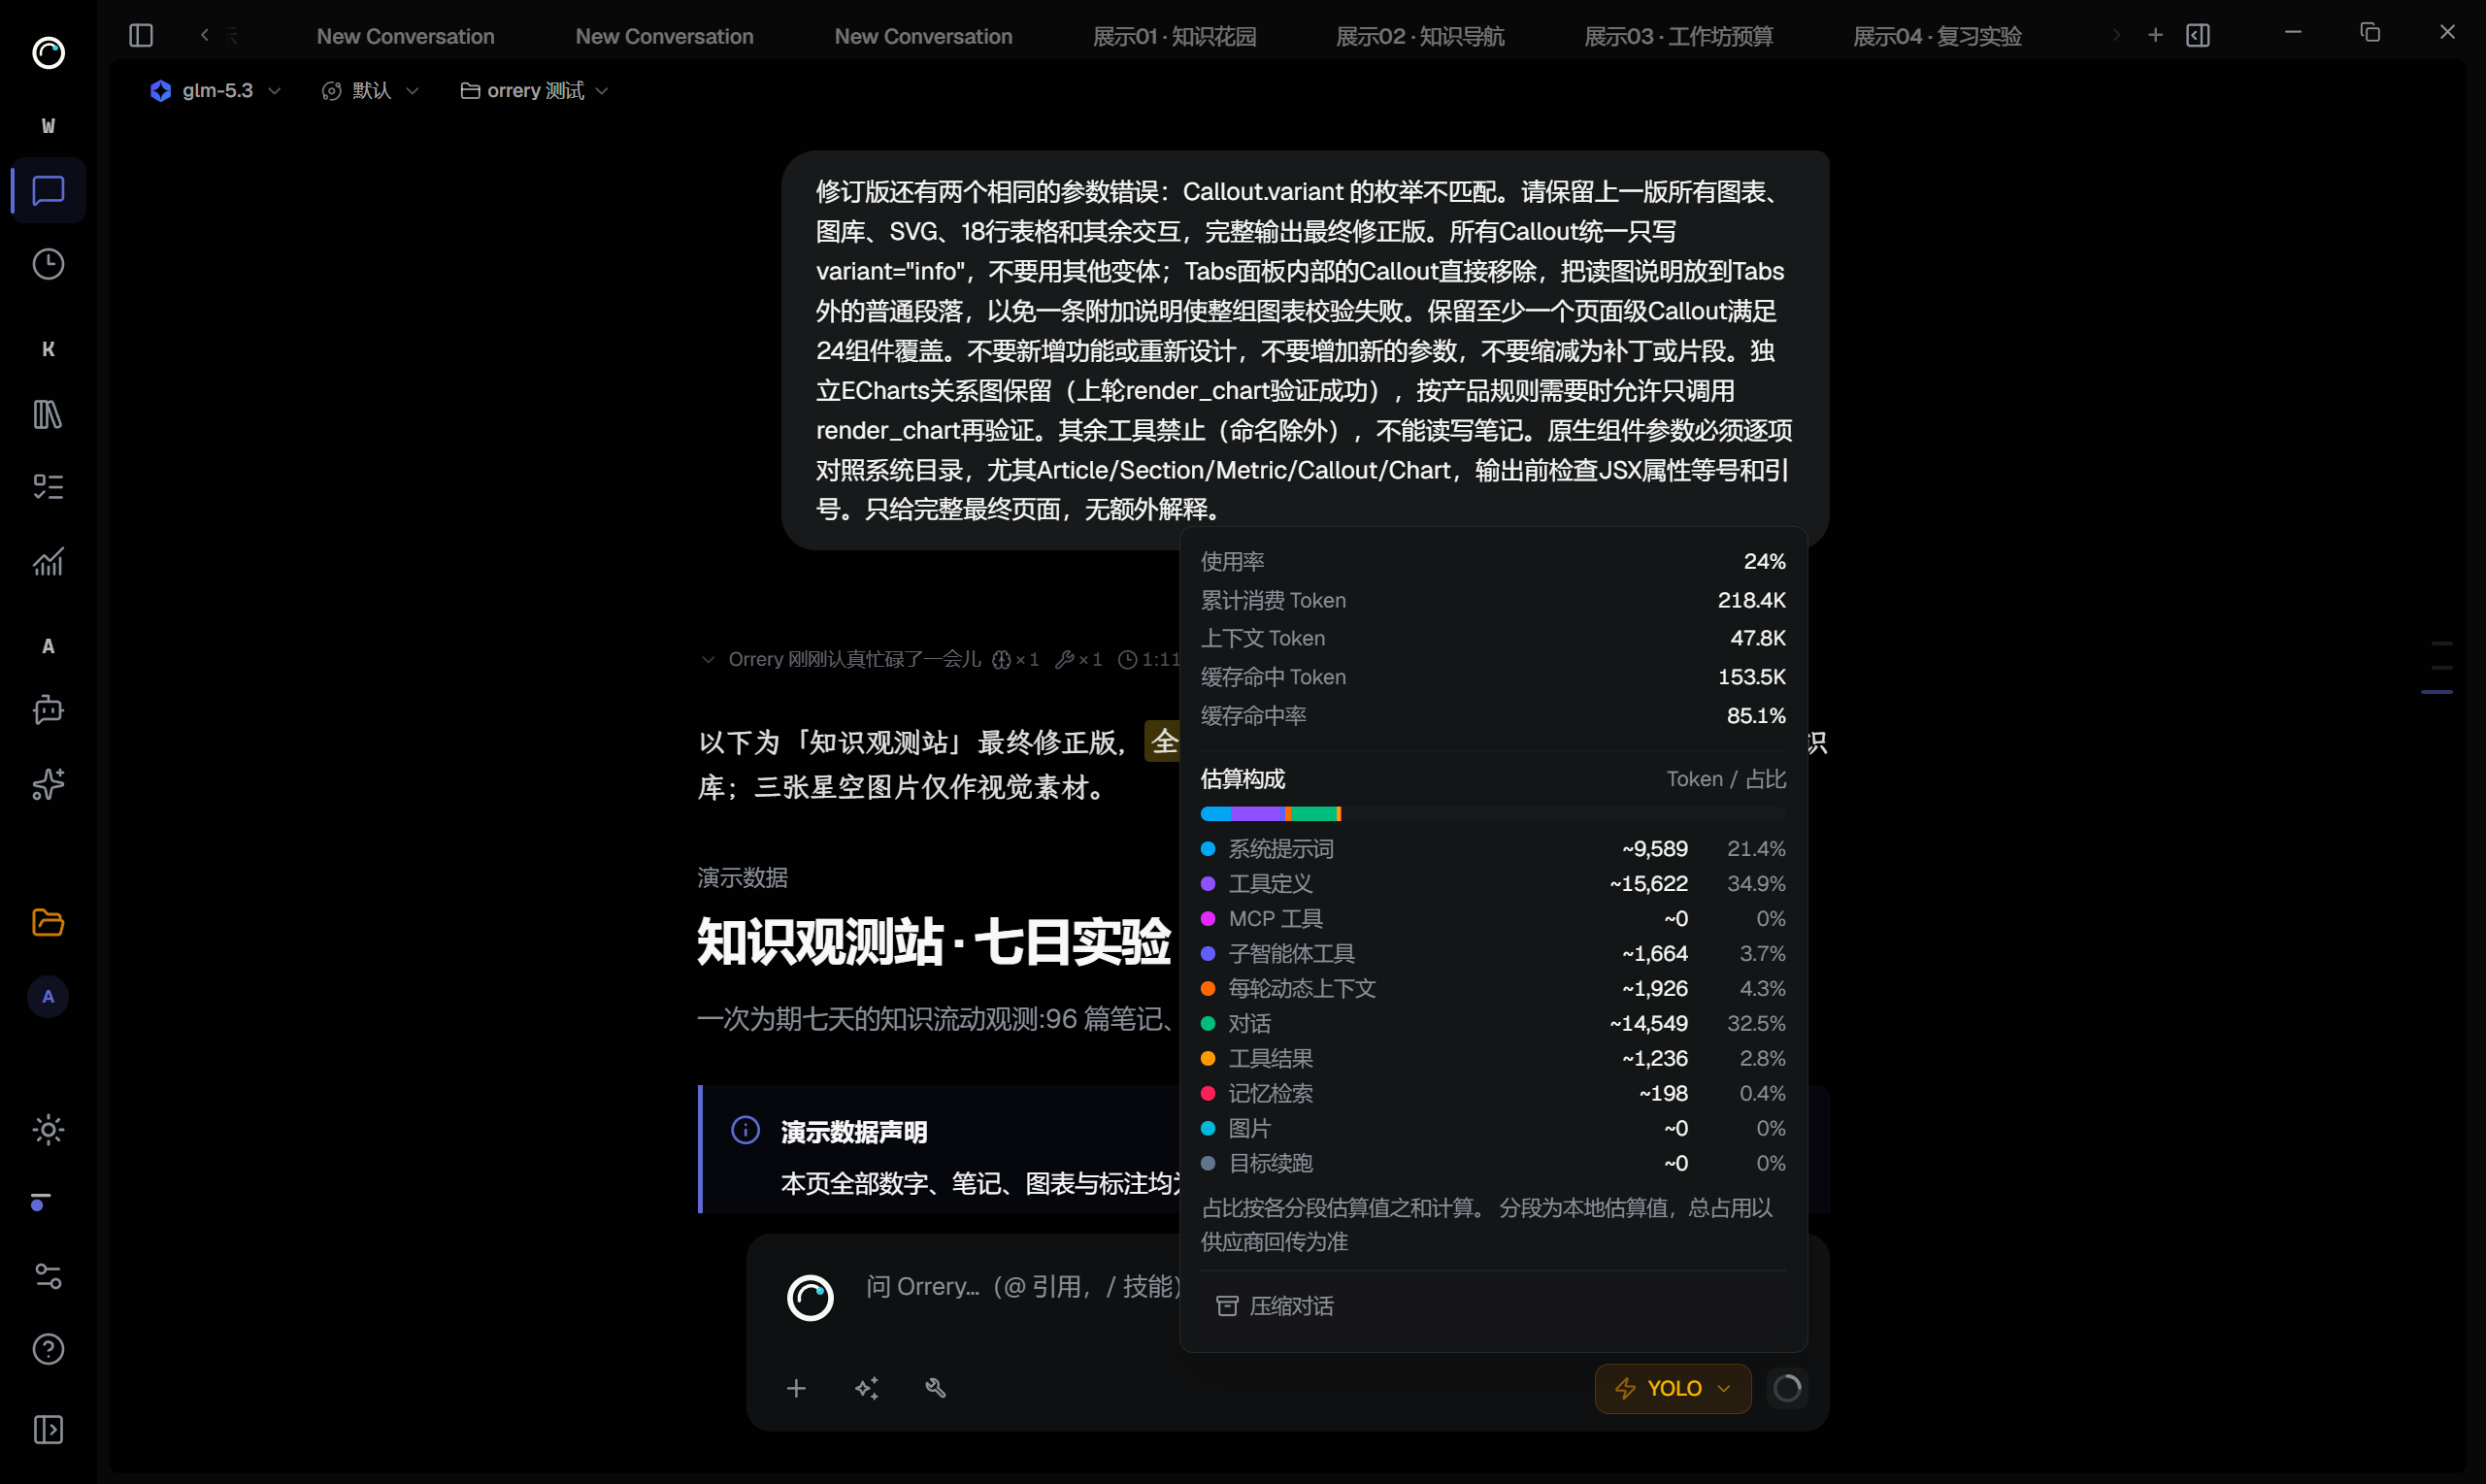Go back with the left arrow

coord(205,36)
